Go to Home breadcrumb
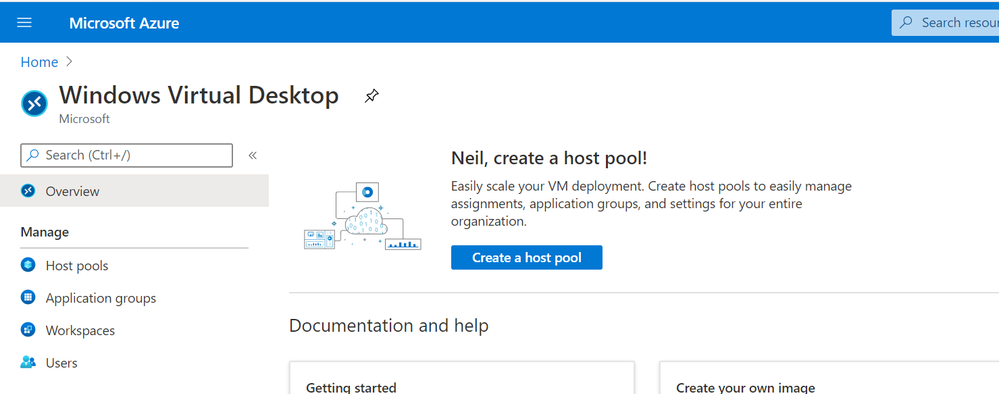 coord(39,62)
